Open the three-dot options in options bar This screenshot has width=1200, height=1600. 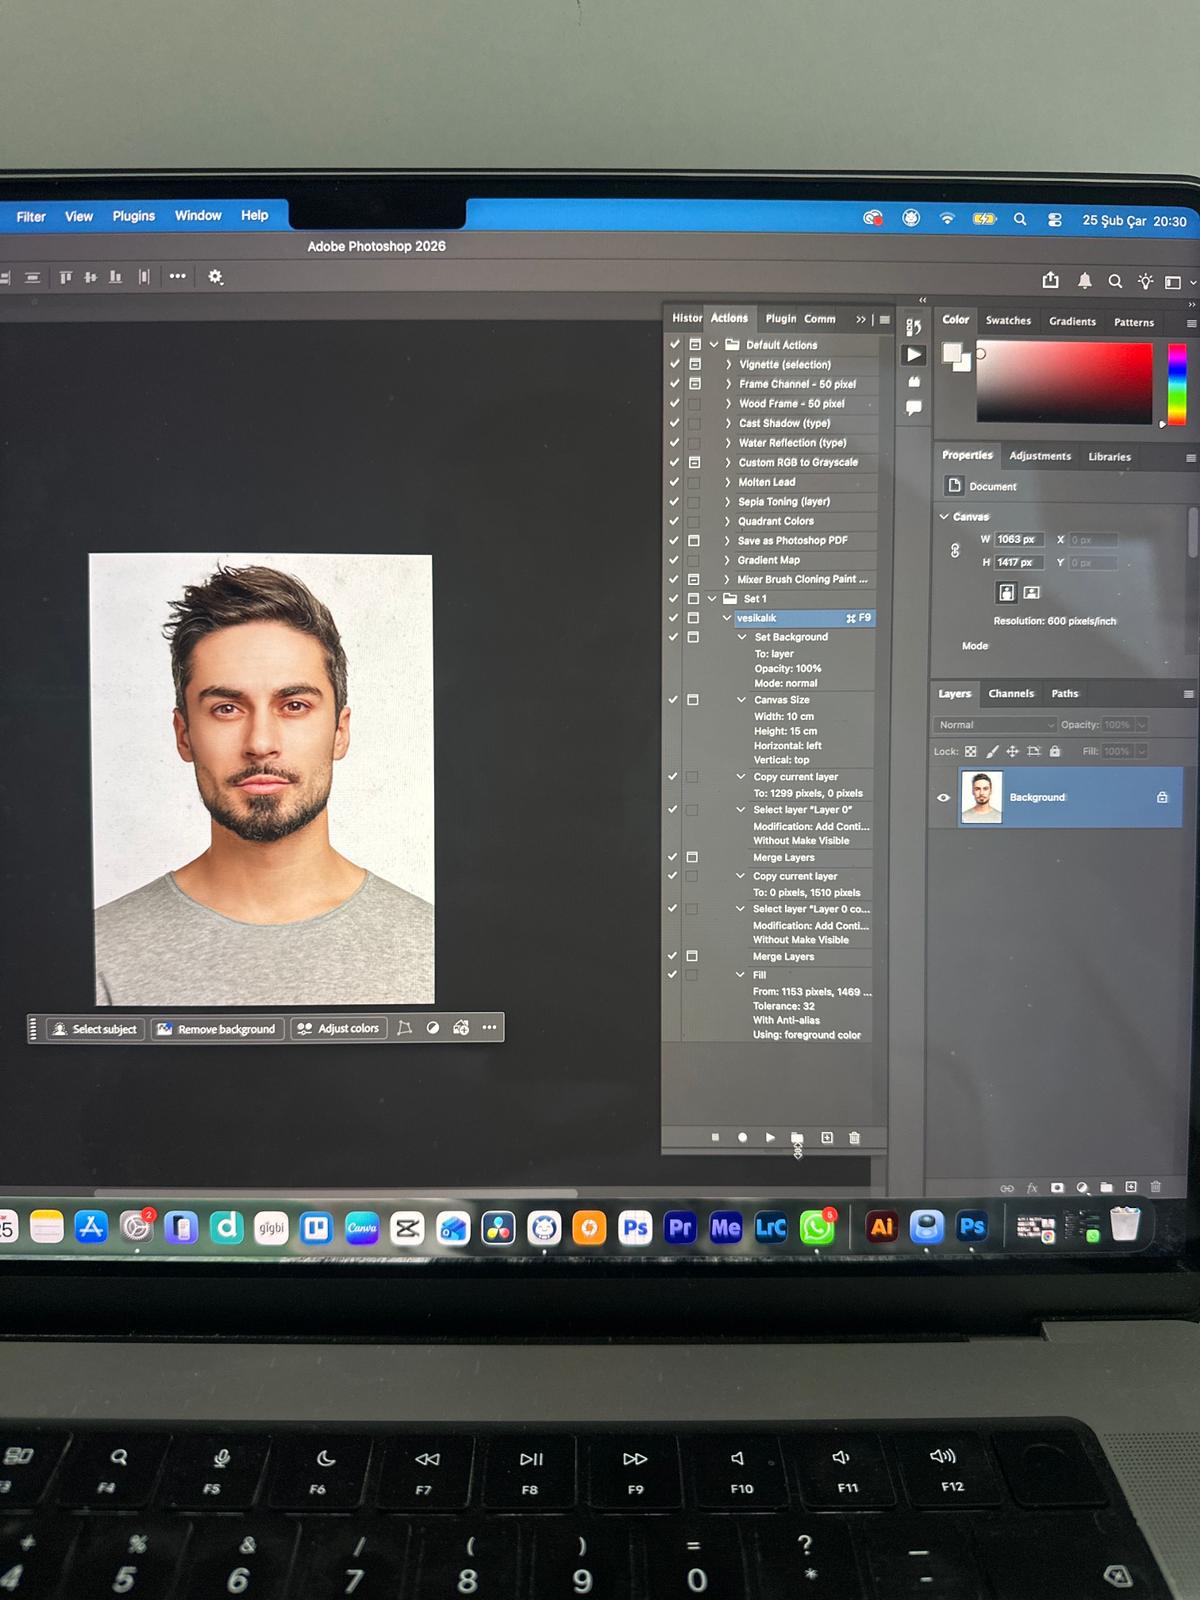[178, 276]
